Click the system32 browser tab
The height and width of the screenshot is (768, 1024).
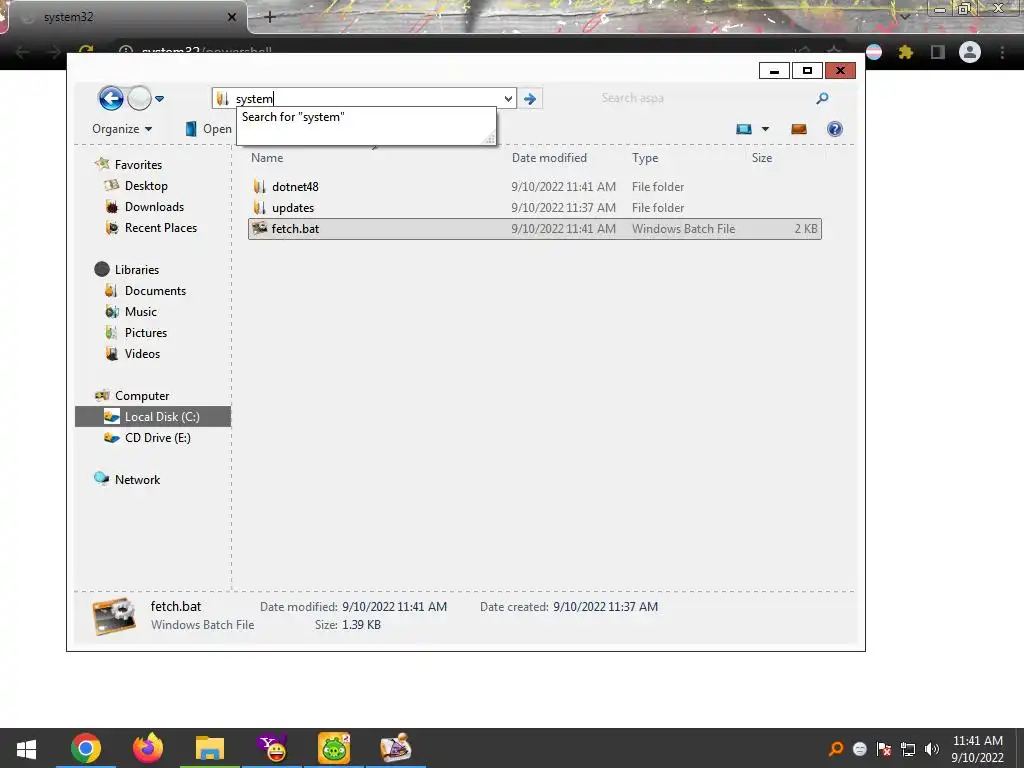(x=124, y=17)
